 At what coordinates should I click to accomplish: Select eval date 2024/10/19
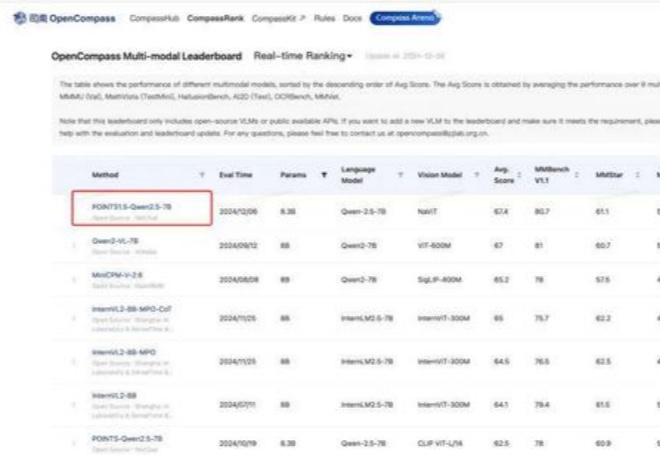[x=238, y=443]
